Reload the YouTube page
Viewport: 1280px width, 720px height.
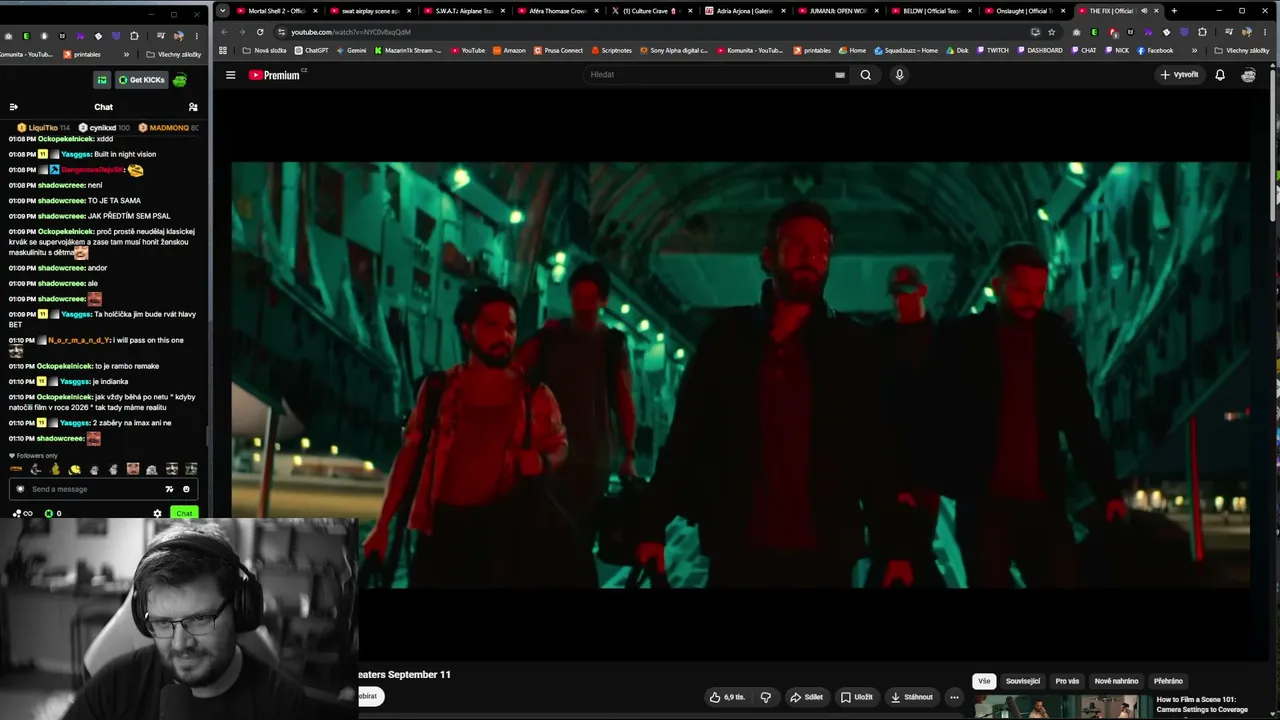[x=260, y=32]
